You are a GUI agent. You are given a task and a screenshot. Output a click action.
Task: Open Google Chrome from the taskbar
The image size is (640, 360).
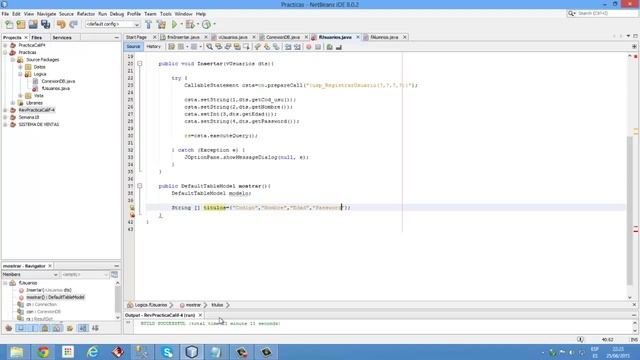(x=42, y=352)
